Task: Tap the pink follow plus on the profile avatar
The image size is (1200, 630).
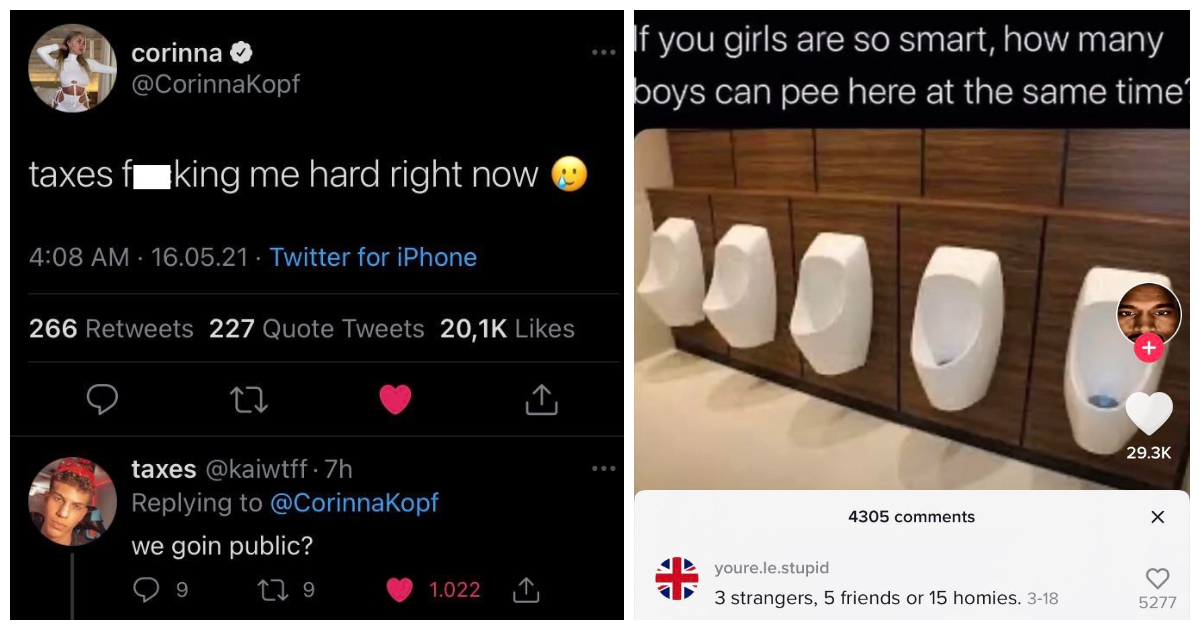Action: (x=1147, y=348)
